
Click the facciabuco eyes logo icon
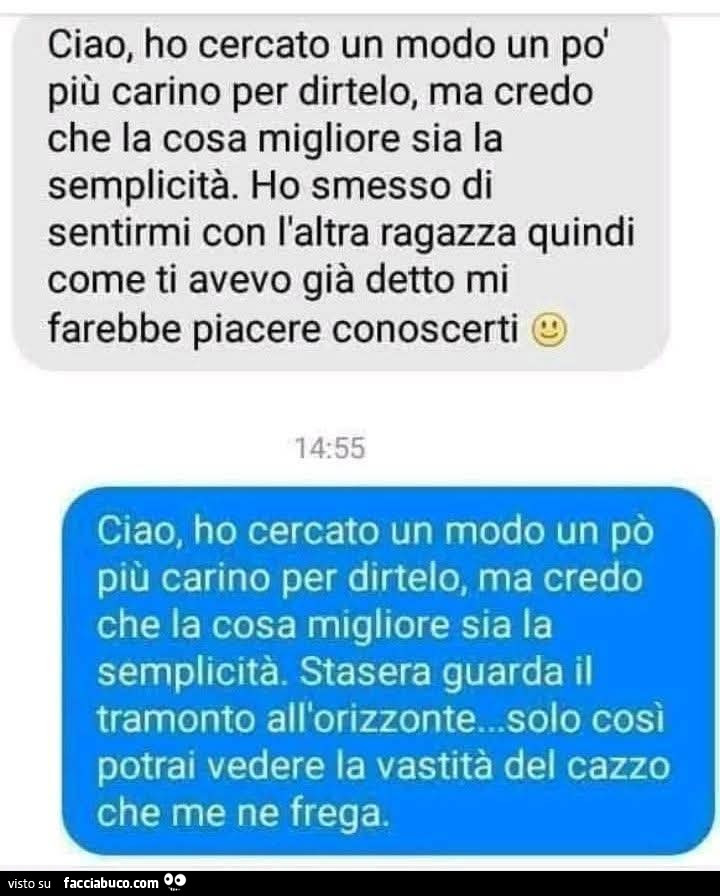click(x=175, y=882)
